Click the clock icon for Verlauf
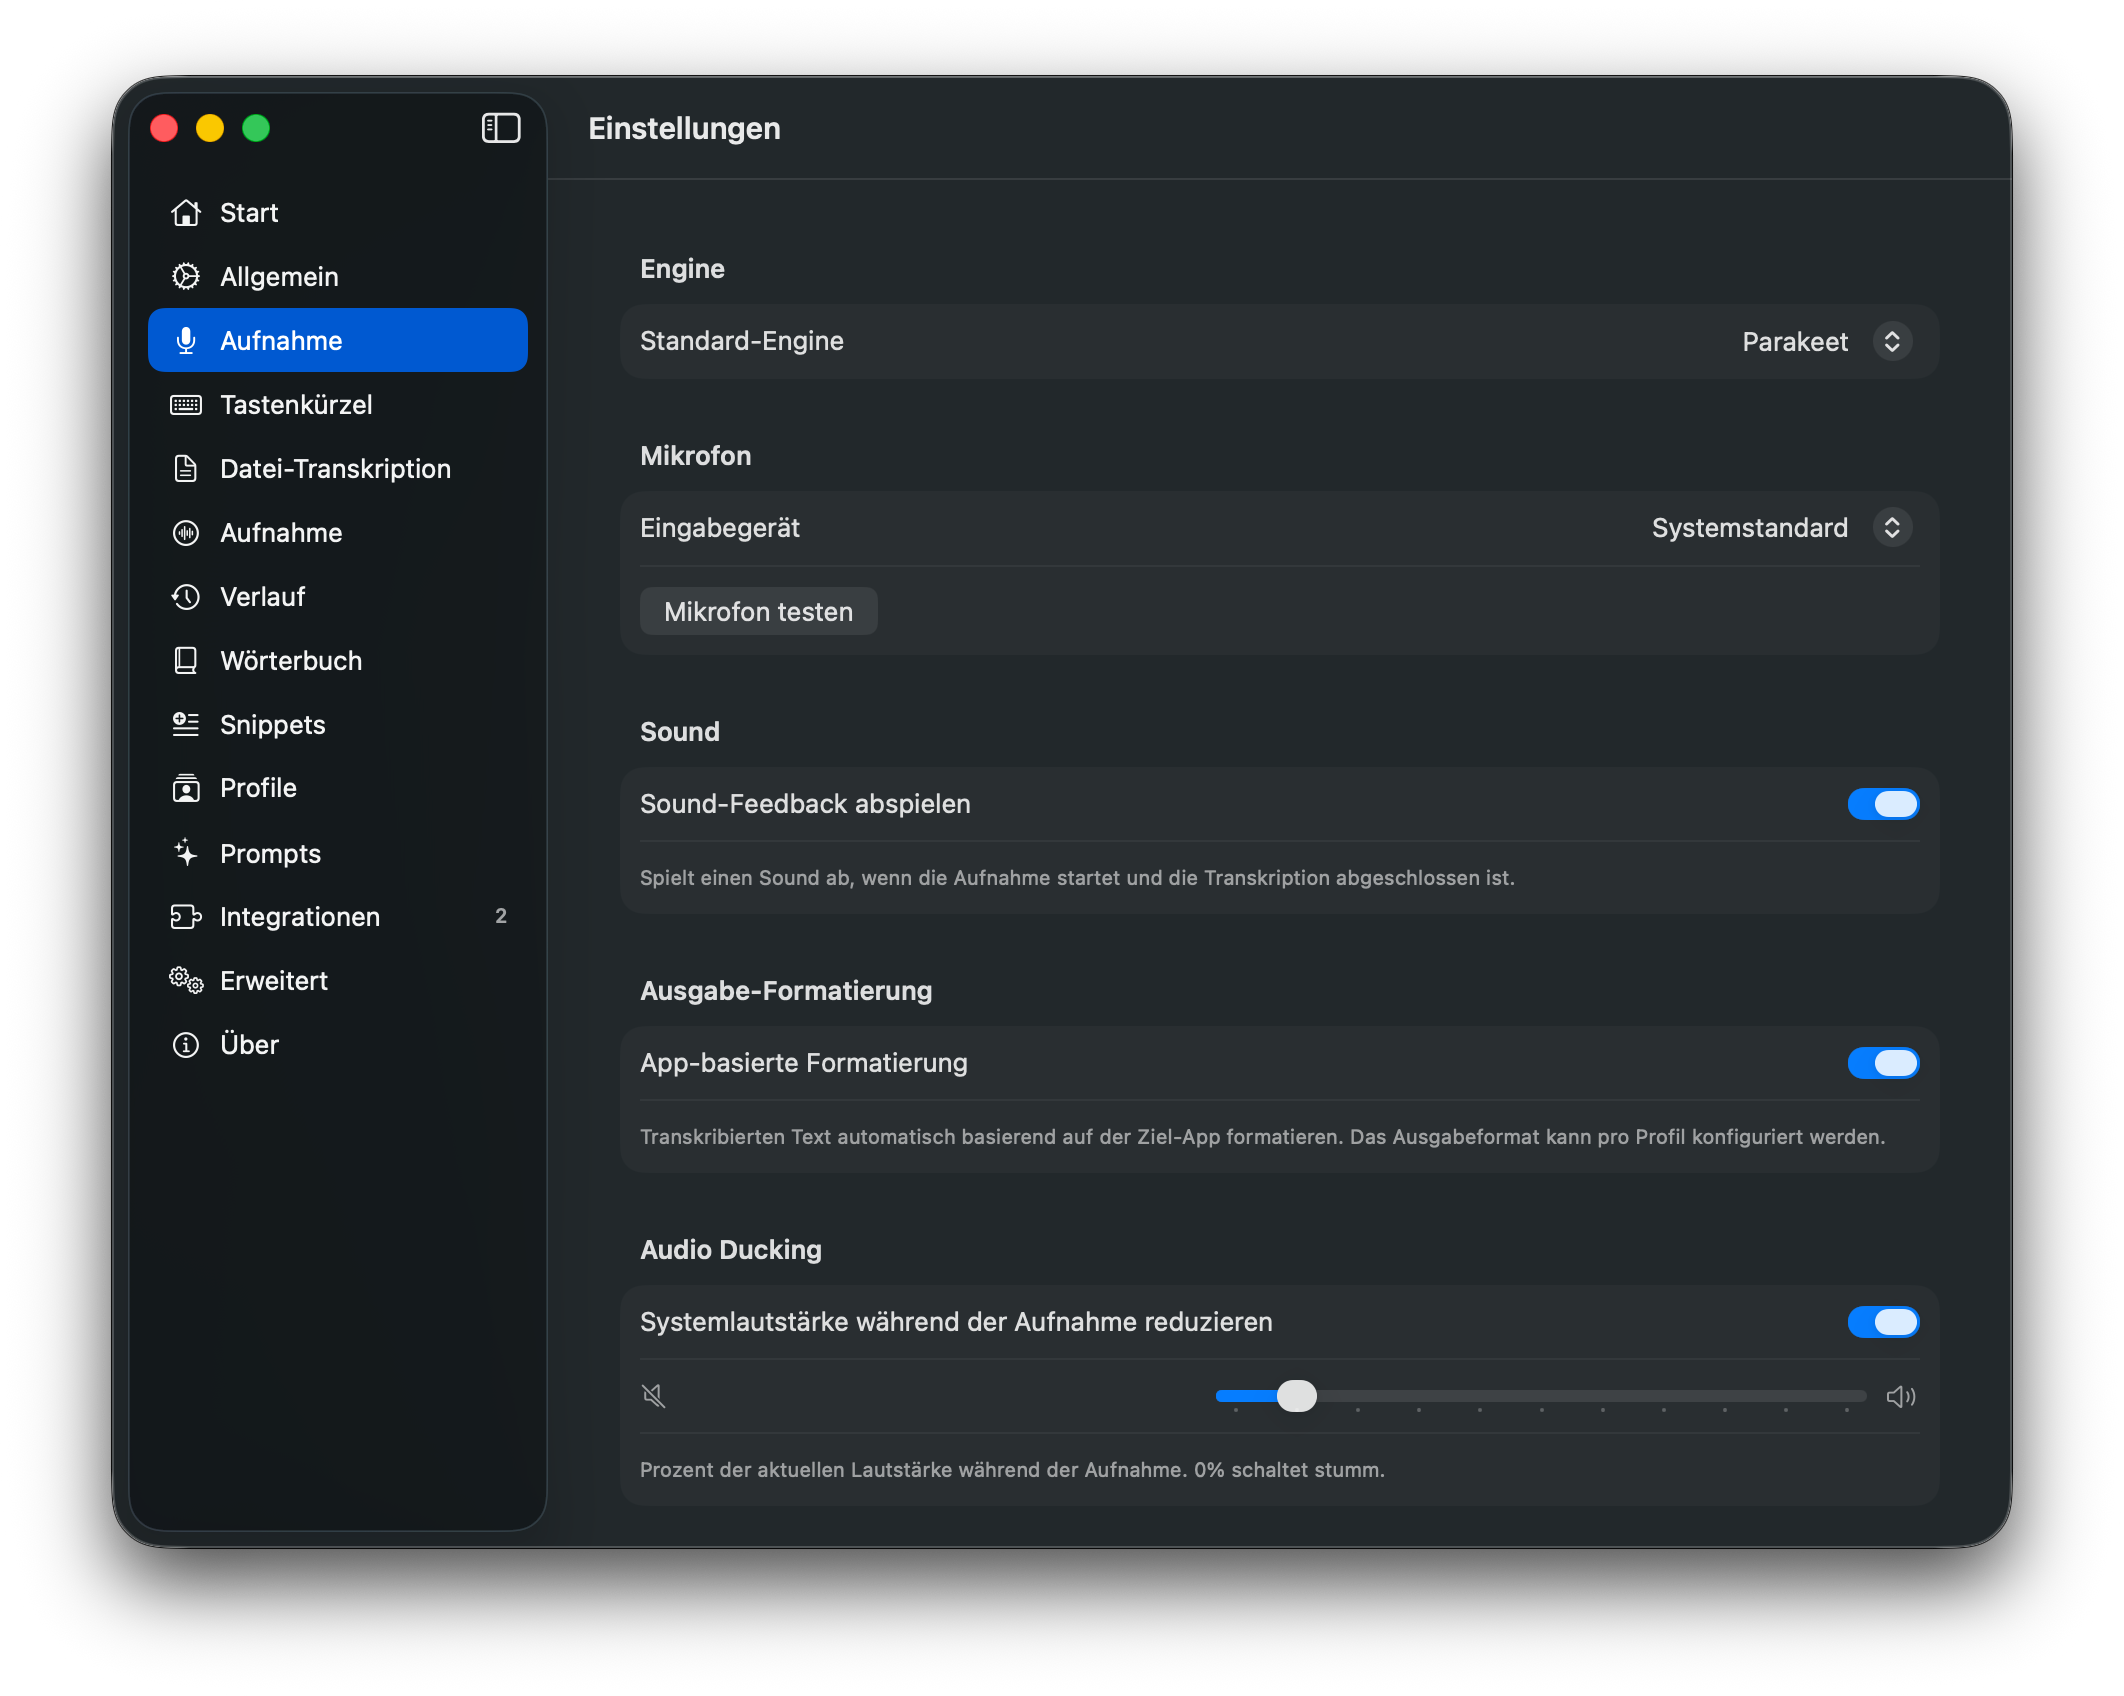The image size is (2124, 1696). pos(186,597)
